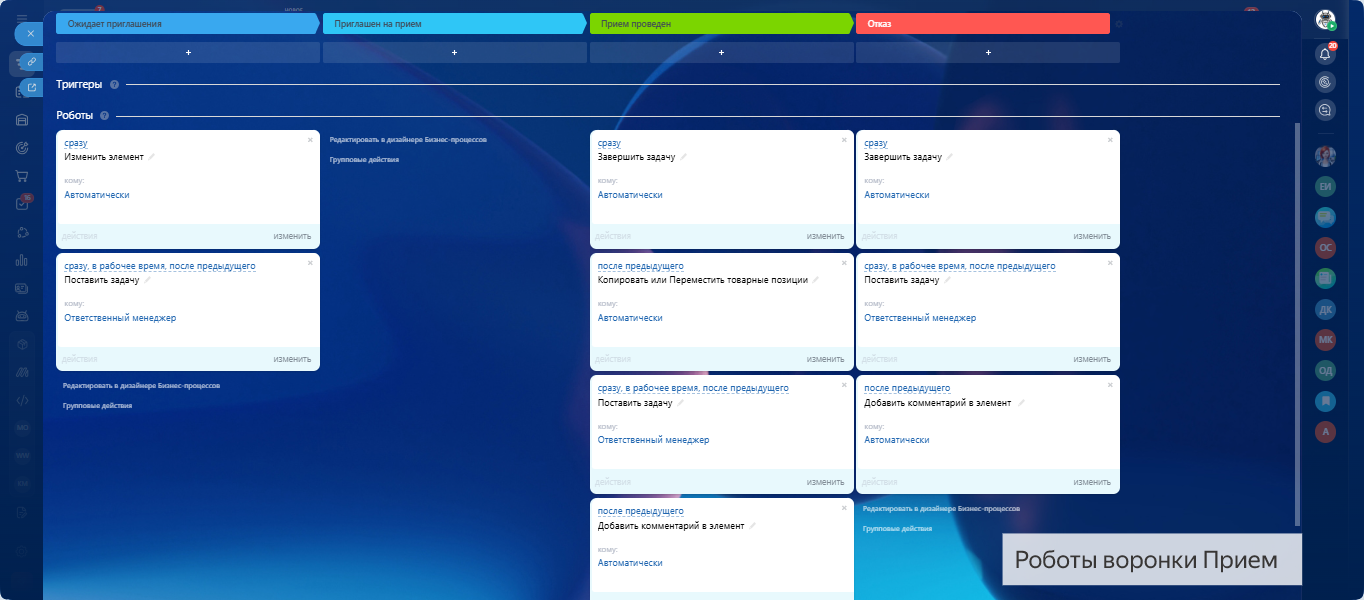Remove the Изменить элемент robot card
This screenshot has width=1364, height=600.
[310, 140]
